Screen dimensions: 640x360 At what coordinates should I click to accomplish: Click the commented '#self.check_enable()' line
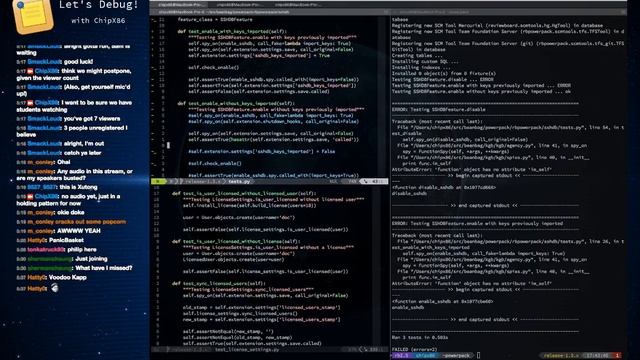point(215,164)
